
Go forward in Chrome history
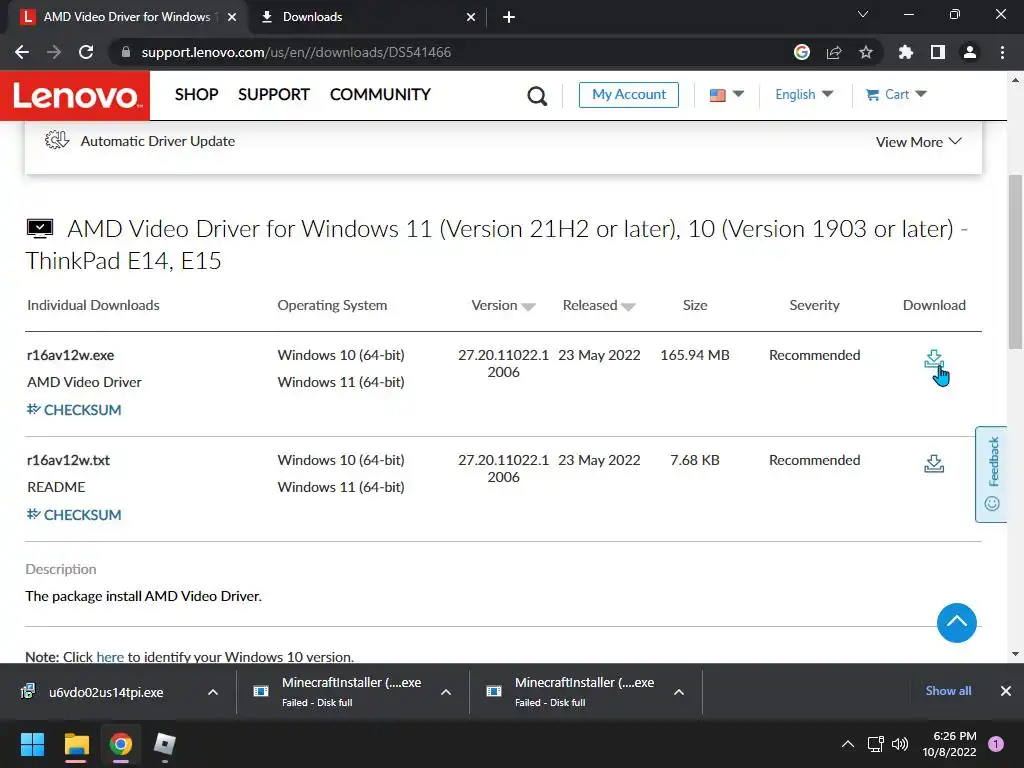(x=54, y=52)
